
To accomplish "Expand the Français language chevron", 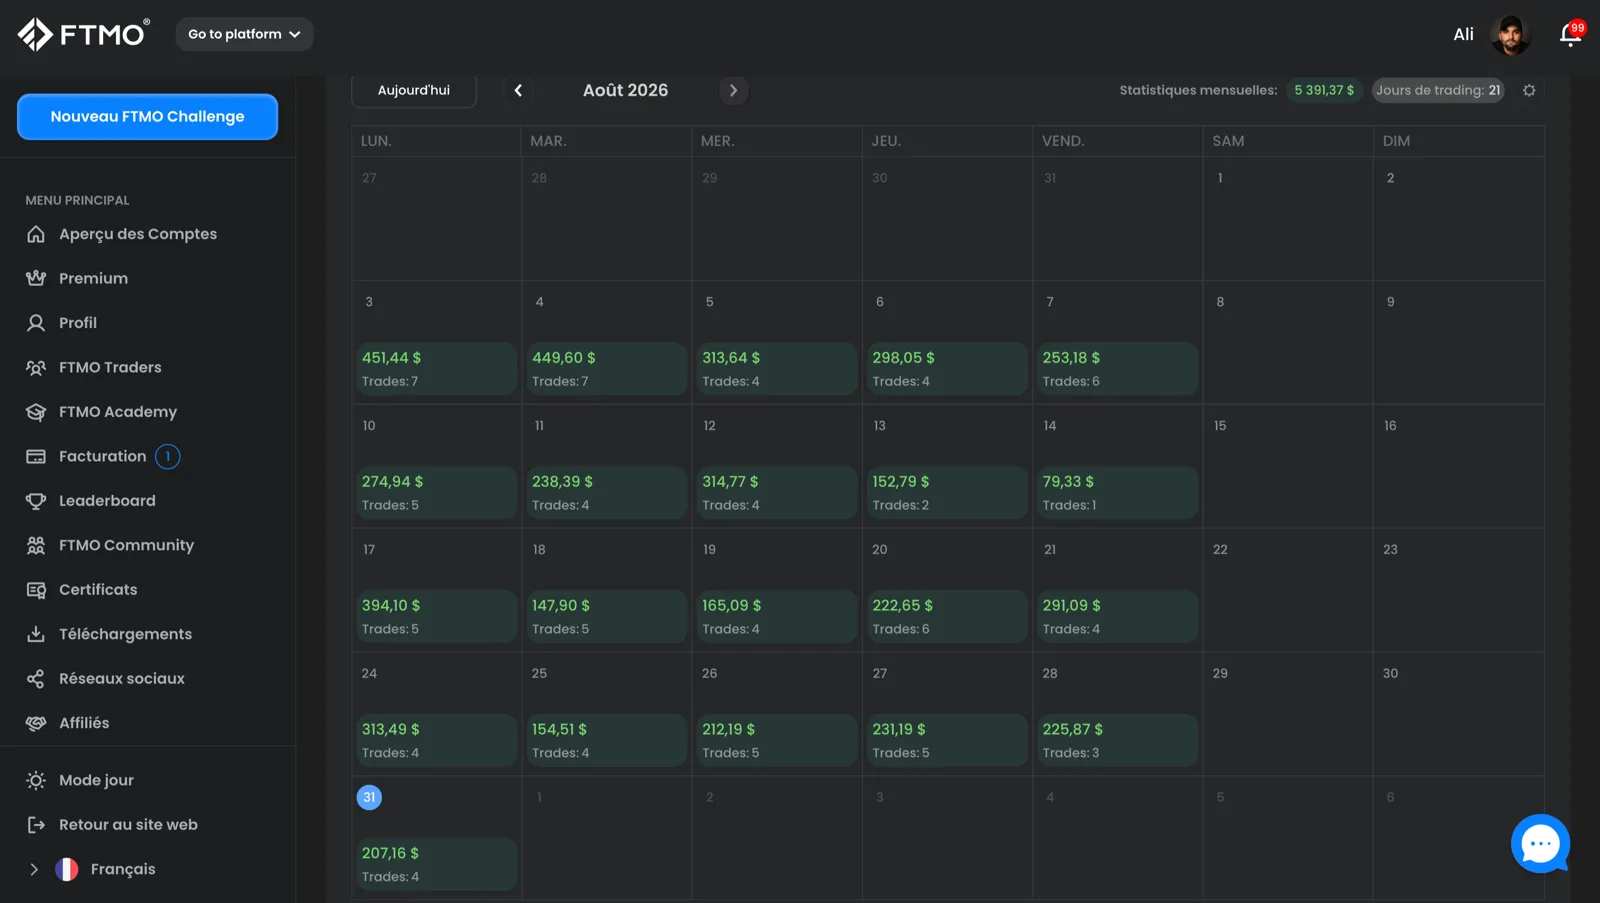I will click(34, 869).
